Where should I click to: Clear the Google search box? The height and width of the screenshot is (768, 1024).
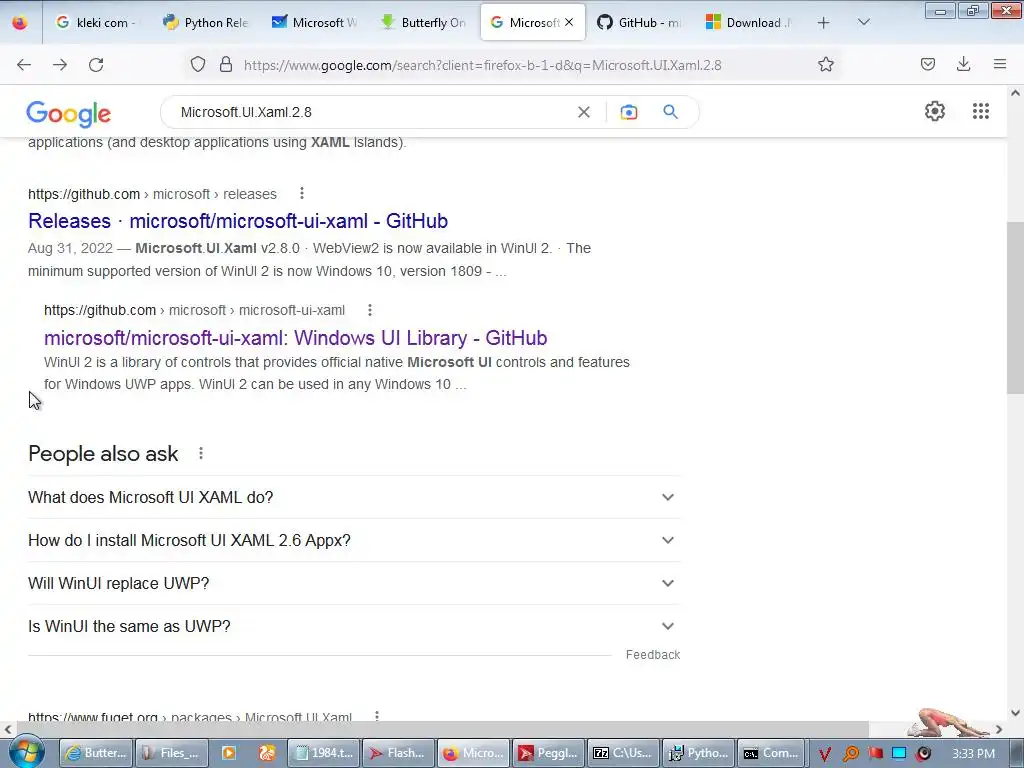[584, 112]
